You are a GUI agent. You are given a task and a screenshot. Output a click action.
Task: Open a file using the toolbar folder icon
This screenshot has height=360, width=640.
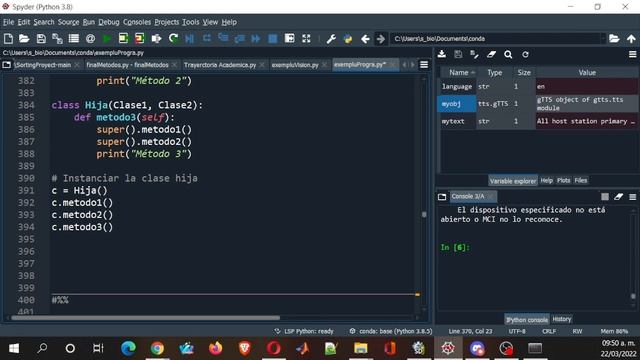point(24,38)
